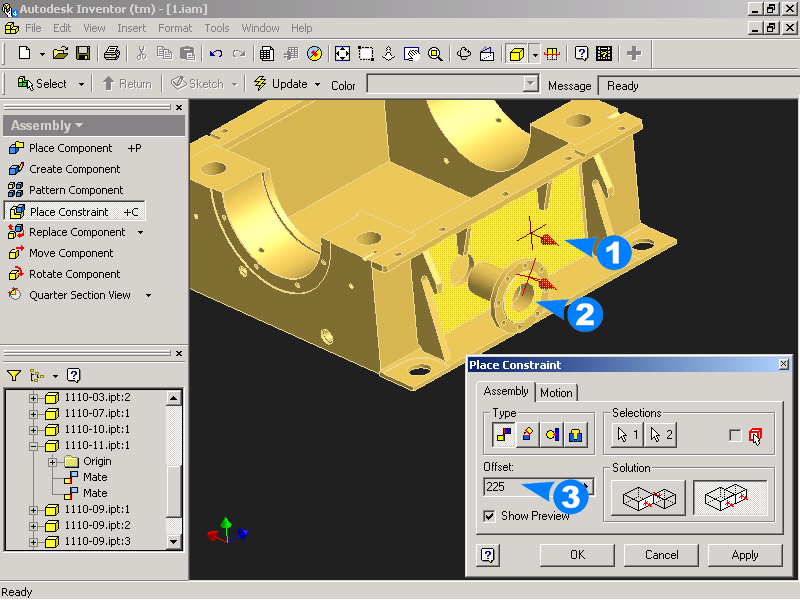Expand the 1110-03.ipt:2 tree node

pyautogui.click(x=33, y=398)
